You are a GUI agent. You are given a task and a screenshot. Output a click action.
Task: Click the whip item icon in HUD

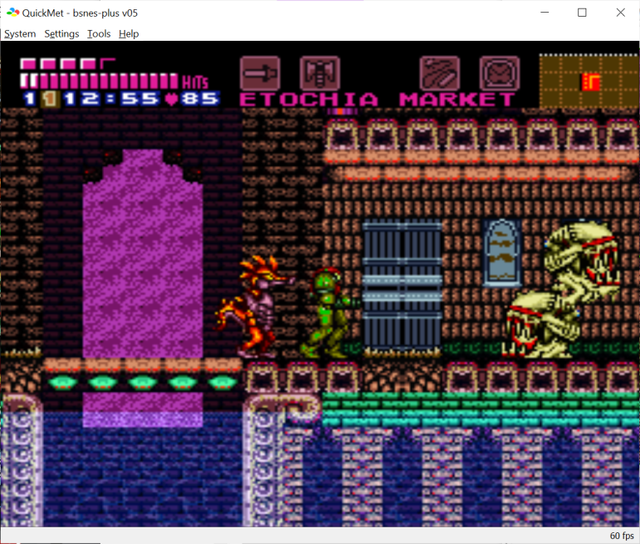(440, 73)
